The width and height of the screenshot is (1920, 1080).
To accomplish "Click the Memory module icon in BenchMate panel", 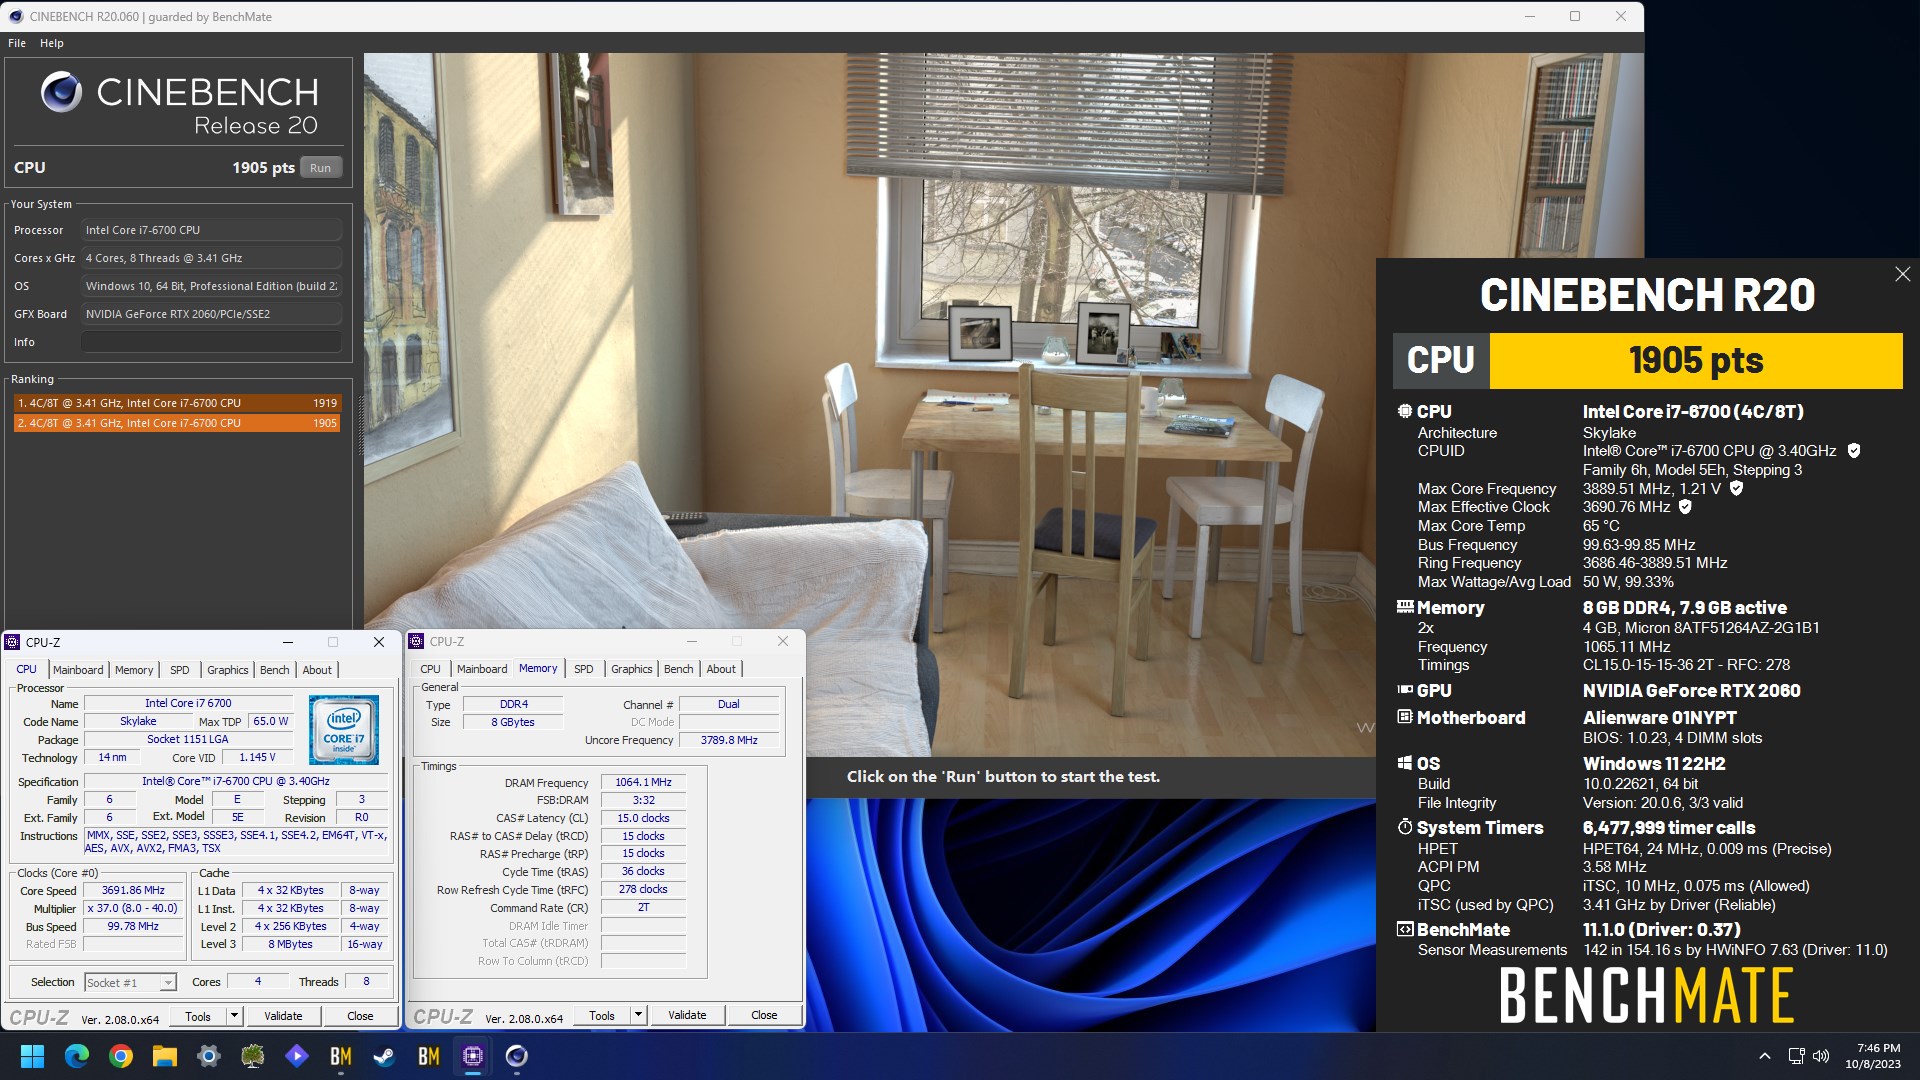I will pos(1405,607).
